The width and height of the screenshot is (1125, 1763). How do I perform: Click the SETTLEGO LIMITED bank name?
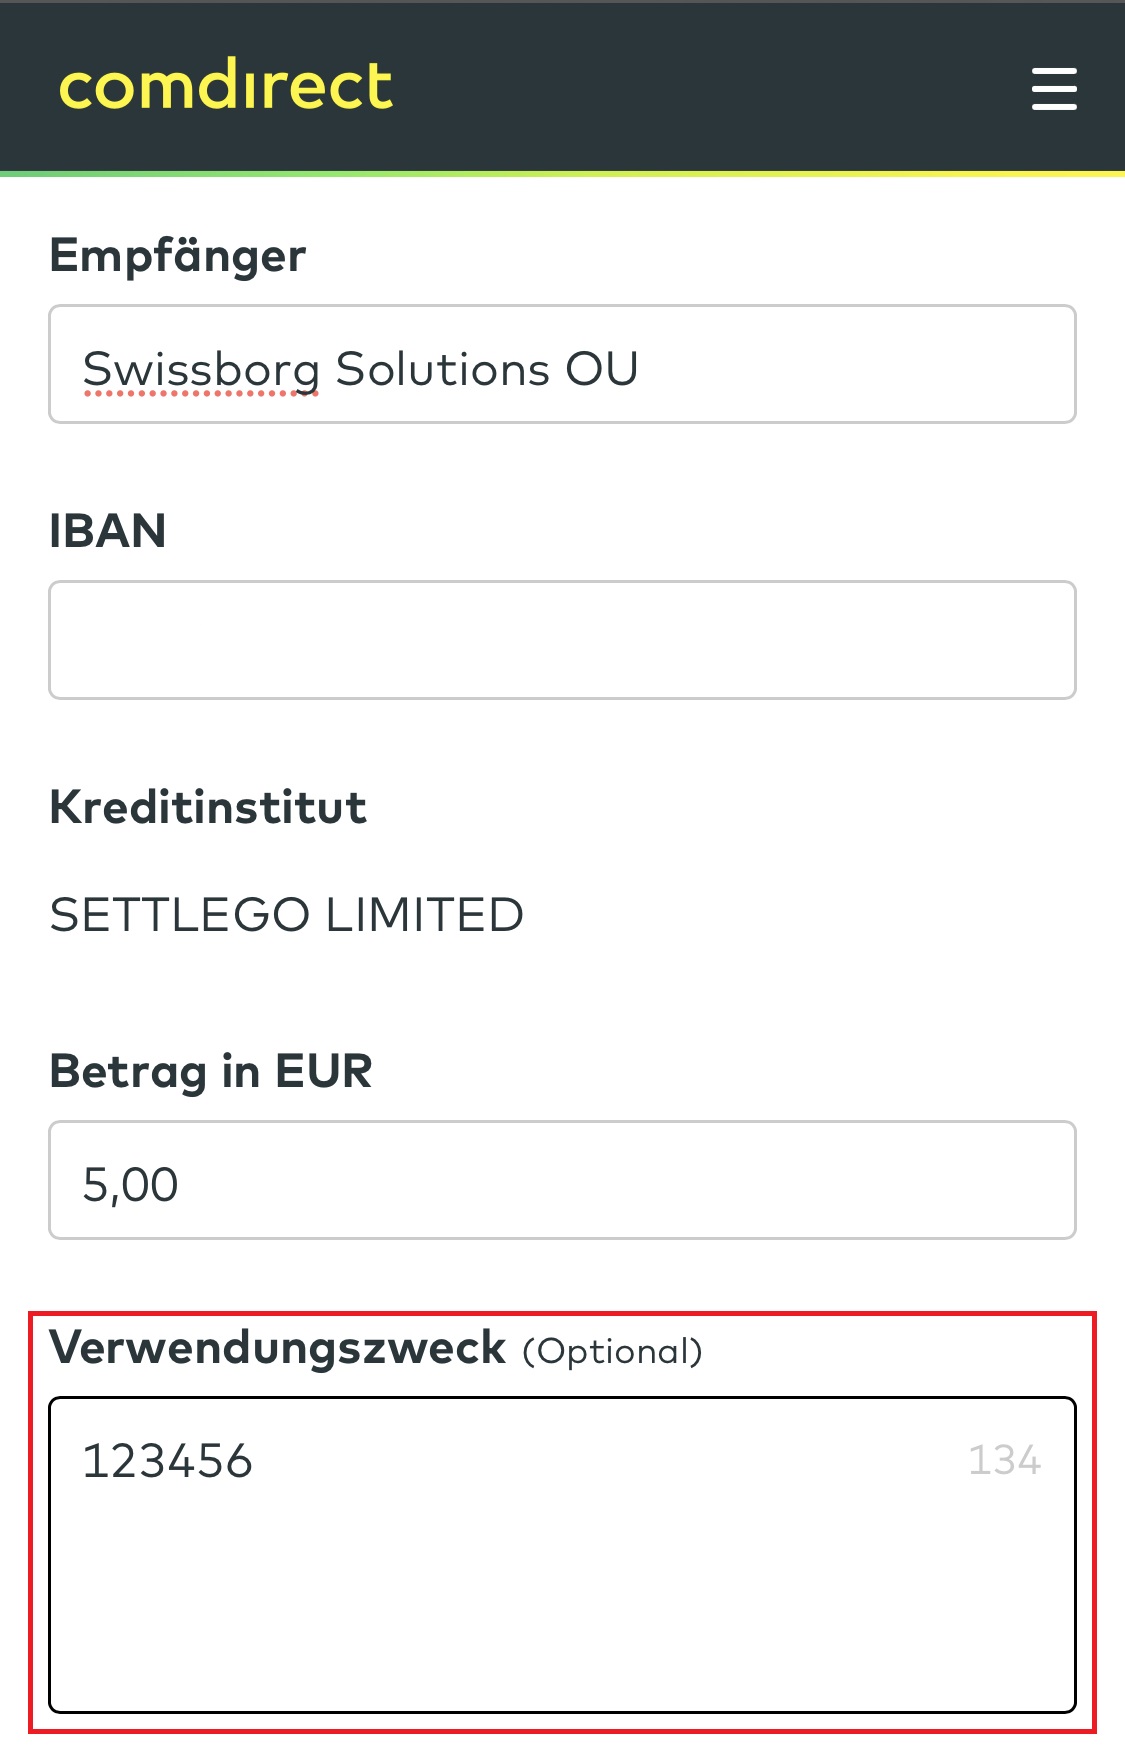coord(287,913)
